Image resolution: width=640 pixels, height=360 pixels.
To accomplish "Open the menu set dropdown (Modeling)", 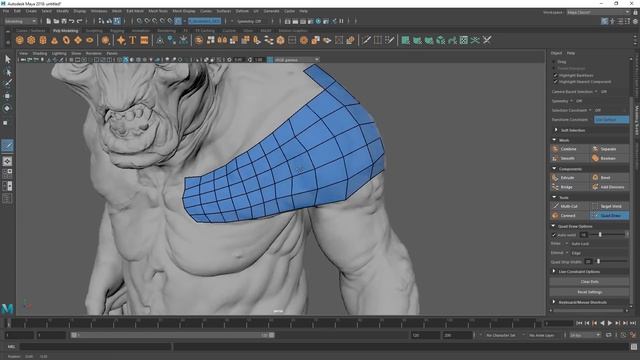I will point(20,21).
